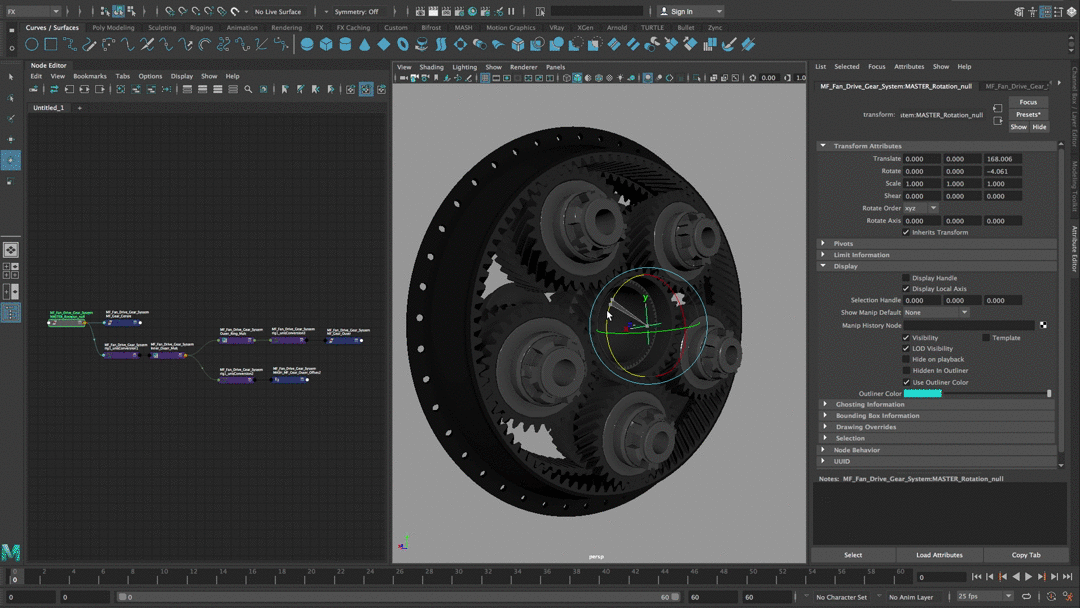Collapse the Transform Attributes section
The image size is (1080, 608).
click(x=822, y=146)
